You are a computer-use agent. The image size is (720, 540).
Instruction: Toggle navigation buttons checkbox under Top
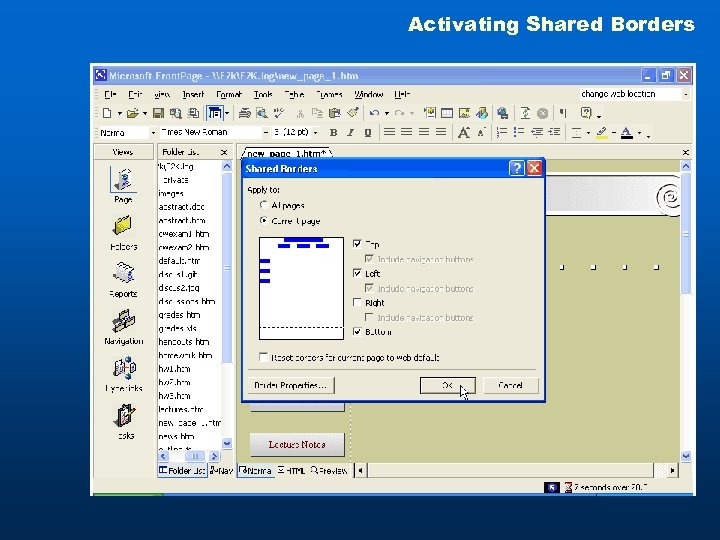click(369, 259)
